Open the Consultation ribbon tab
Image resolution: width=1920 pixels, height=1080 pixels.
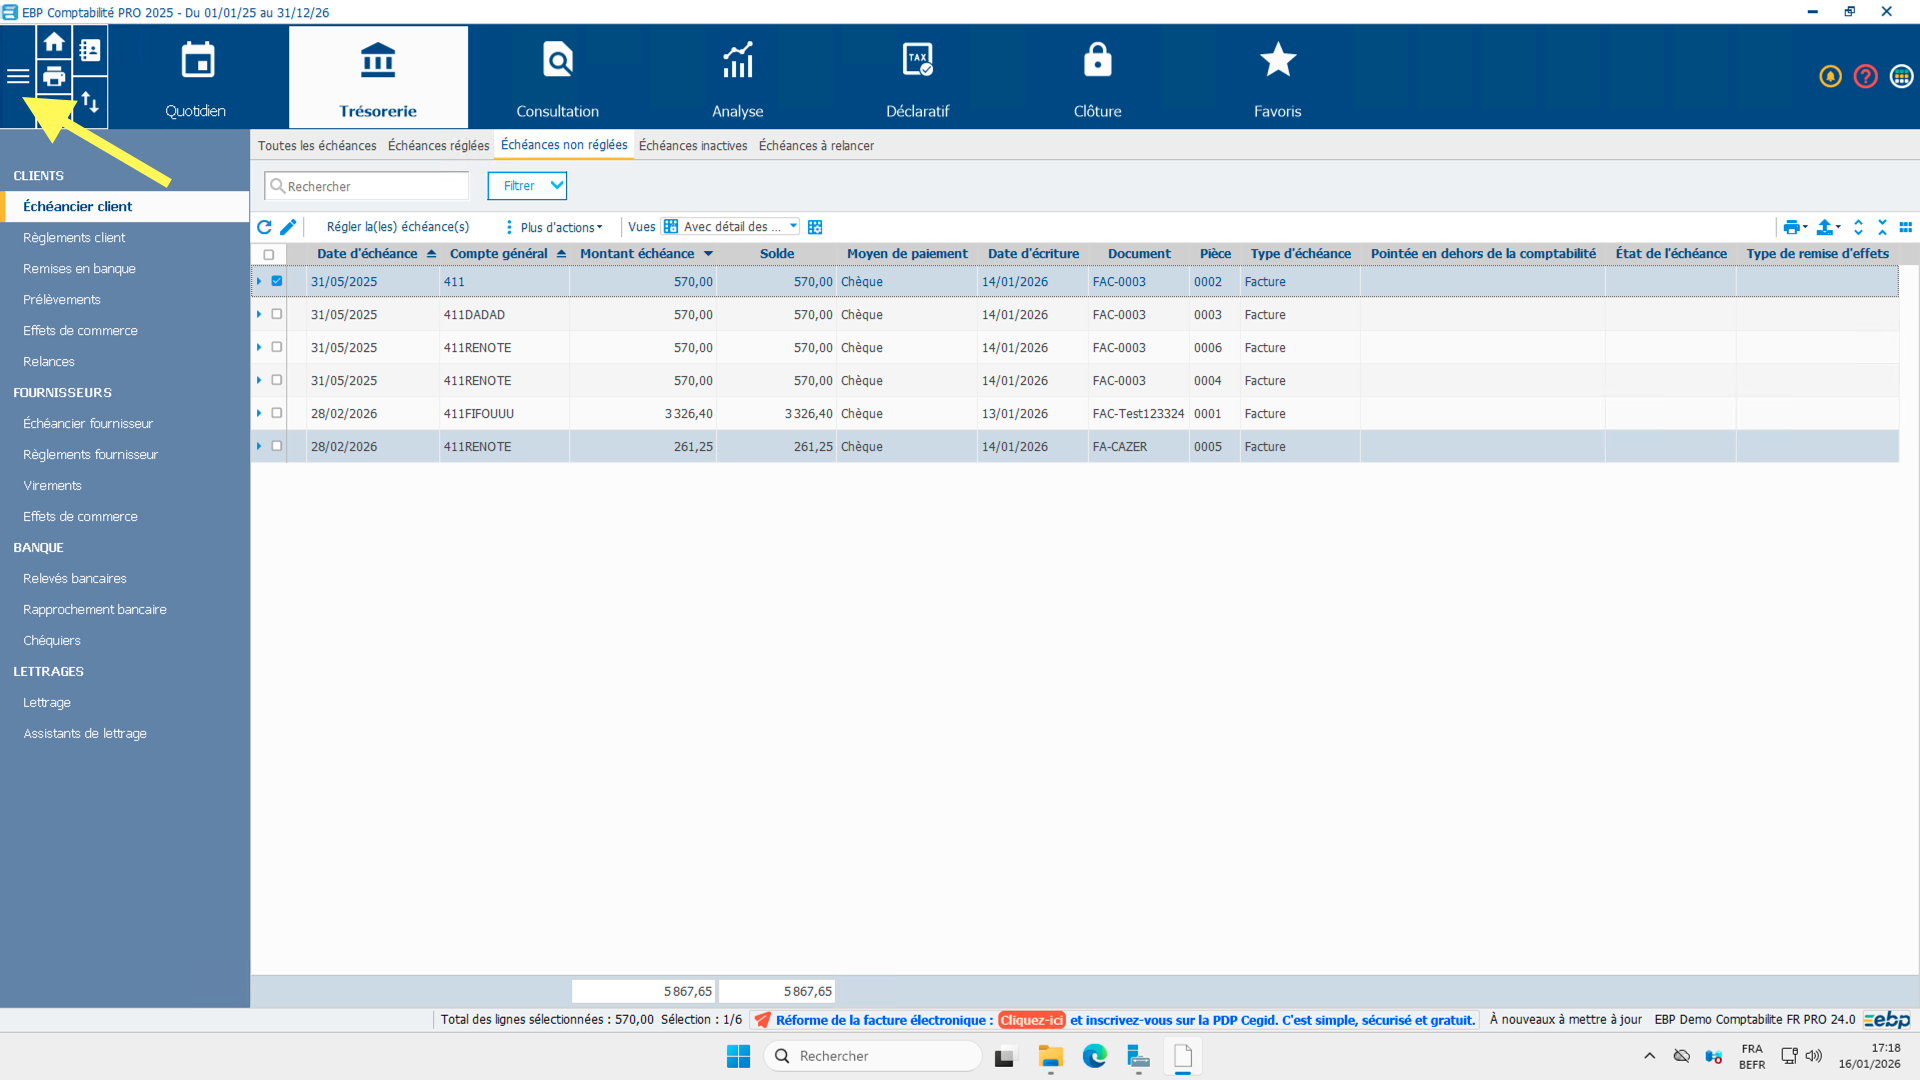557,78
